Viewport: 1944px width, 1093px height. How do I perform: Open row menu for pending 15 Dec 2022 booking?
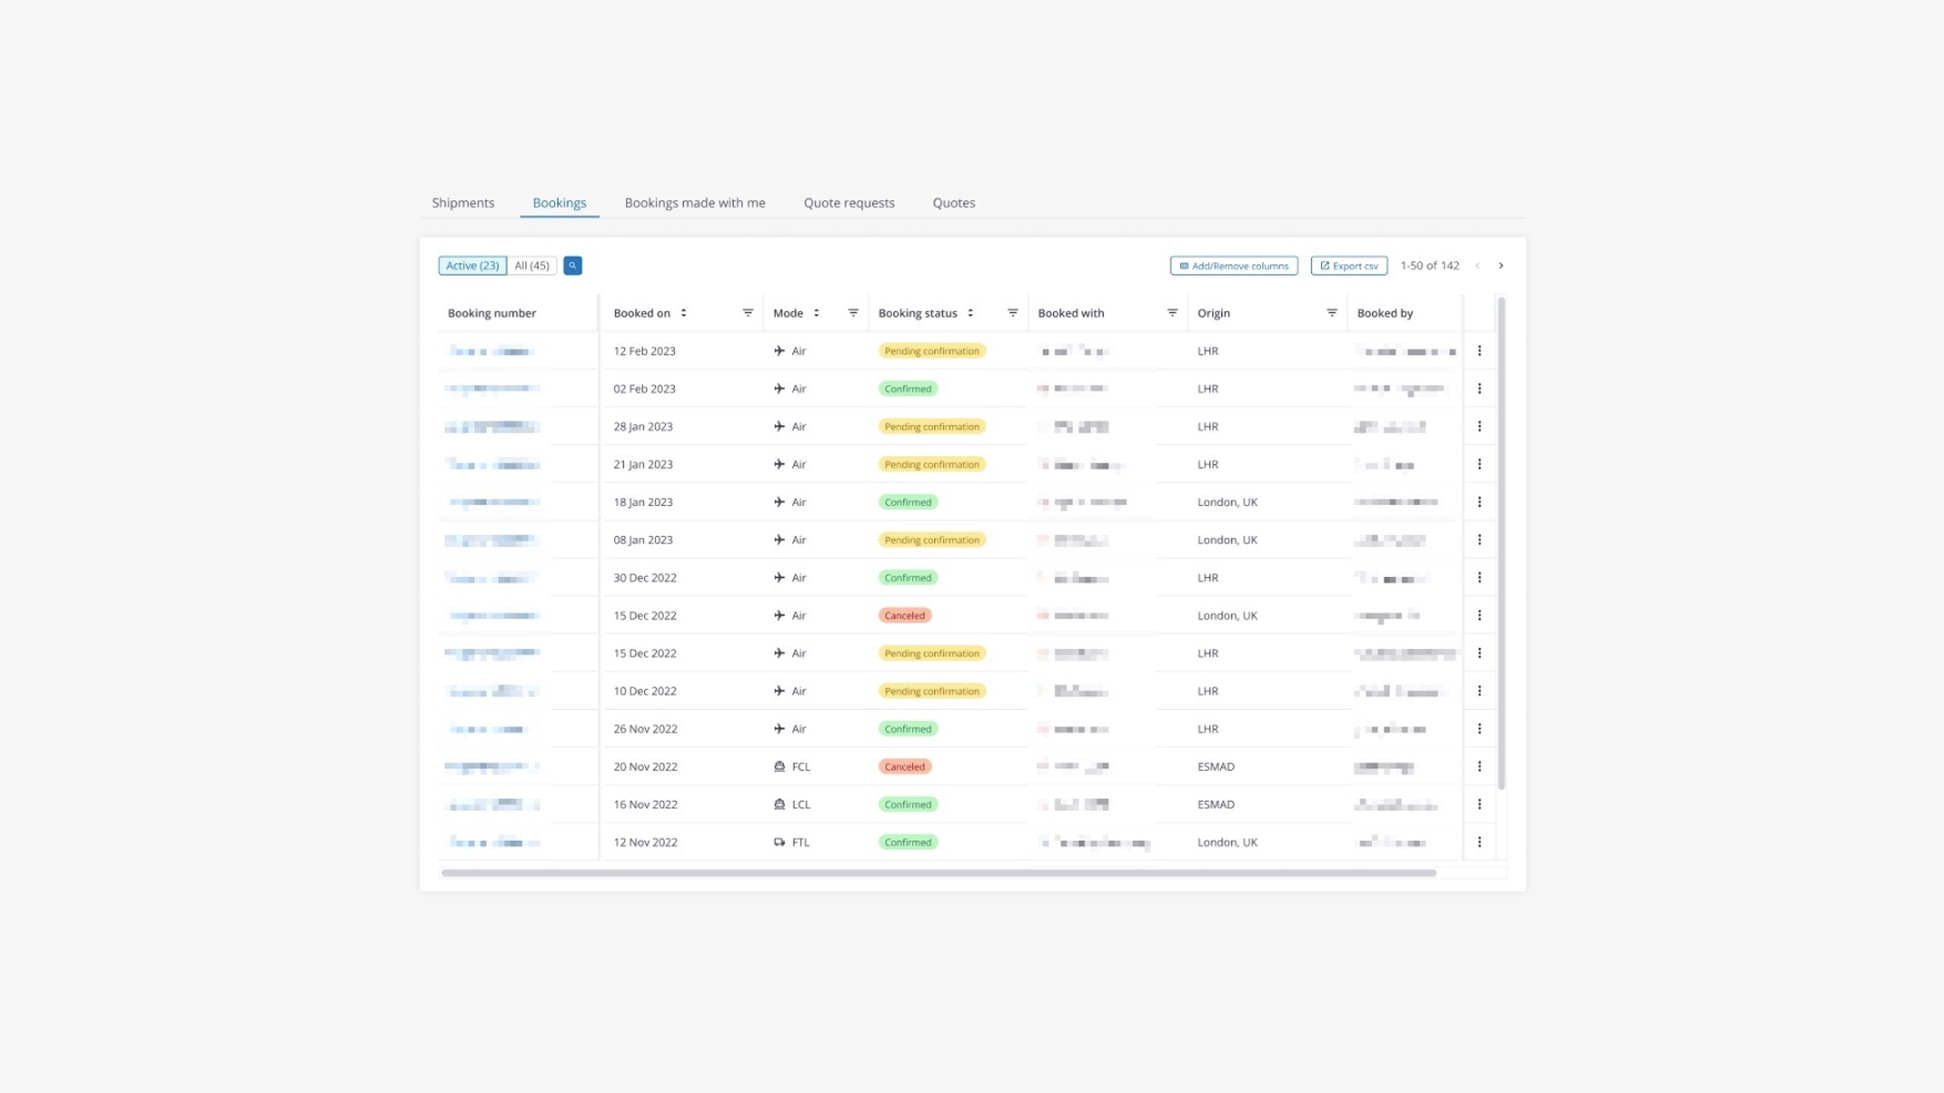pyautogui.click(x=1479, y=653)
